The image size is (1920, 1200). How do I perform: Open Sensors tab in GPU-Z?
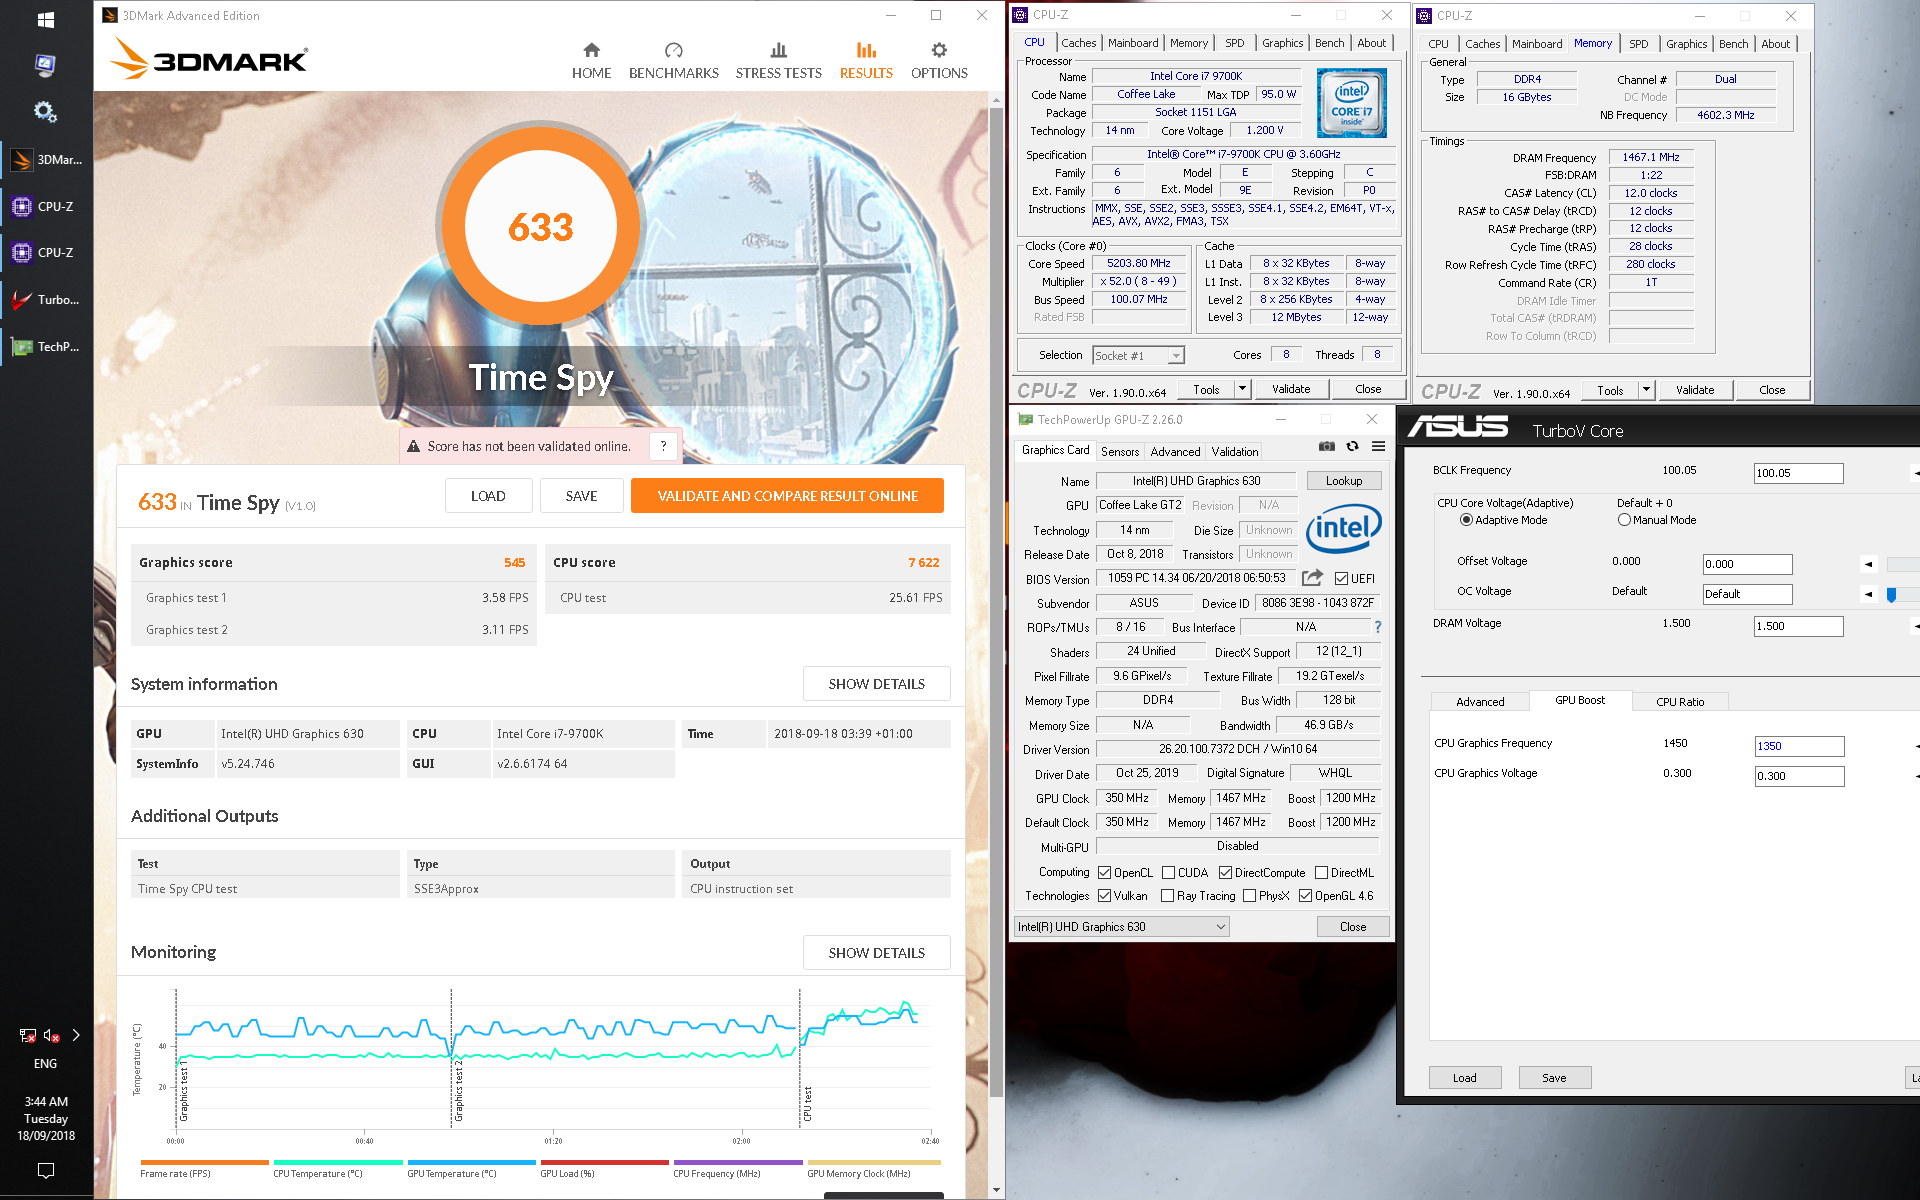click(1119, 452)
